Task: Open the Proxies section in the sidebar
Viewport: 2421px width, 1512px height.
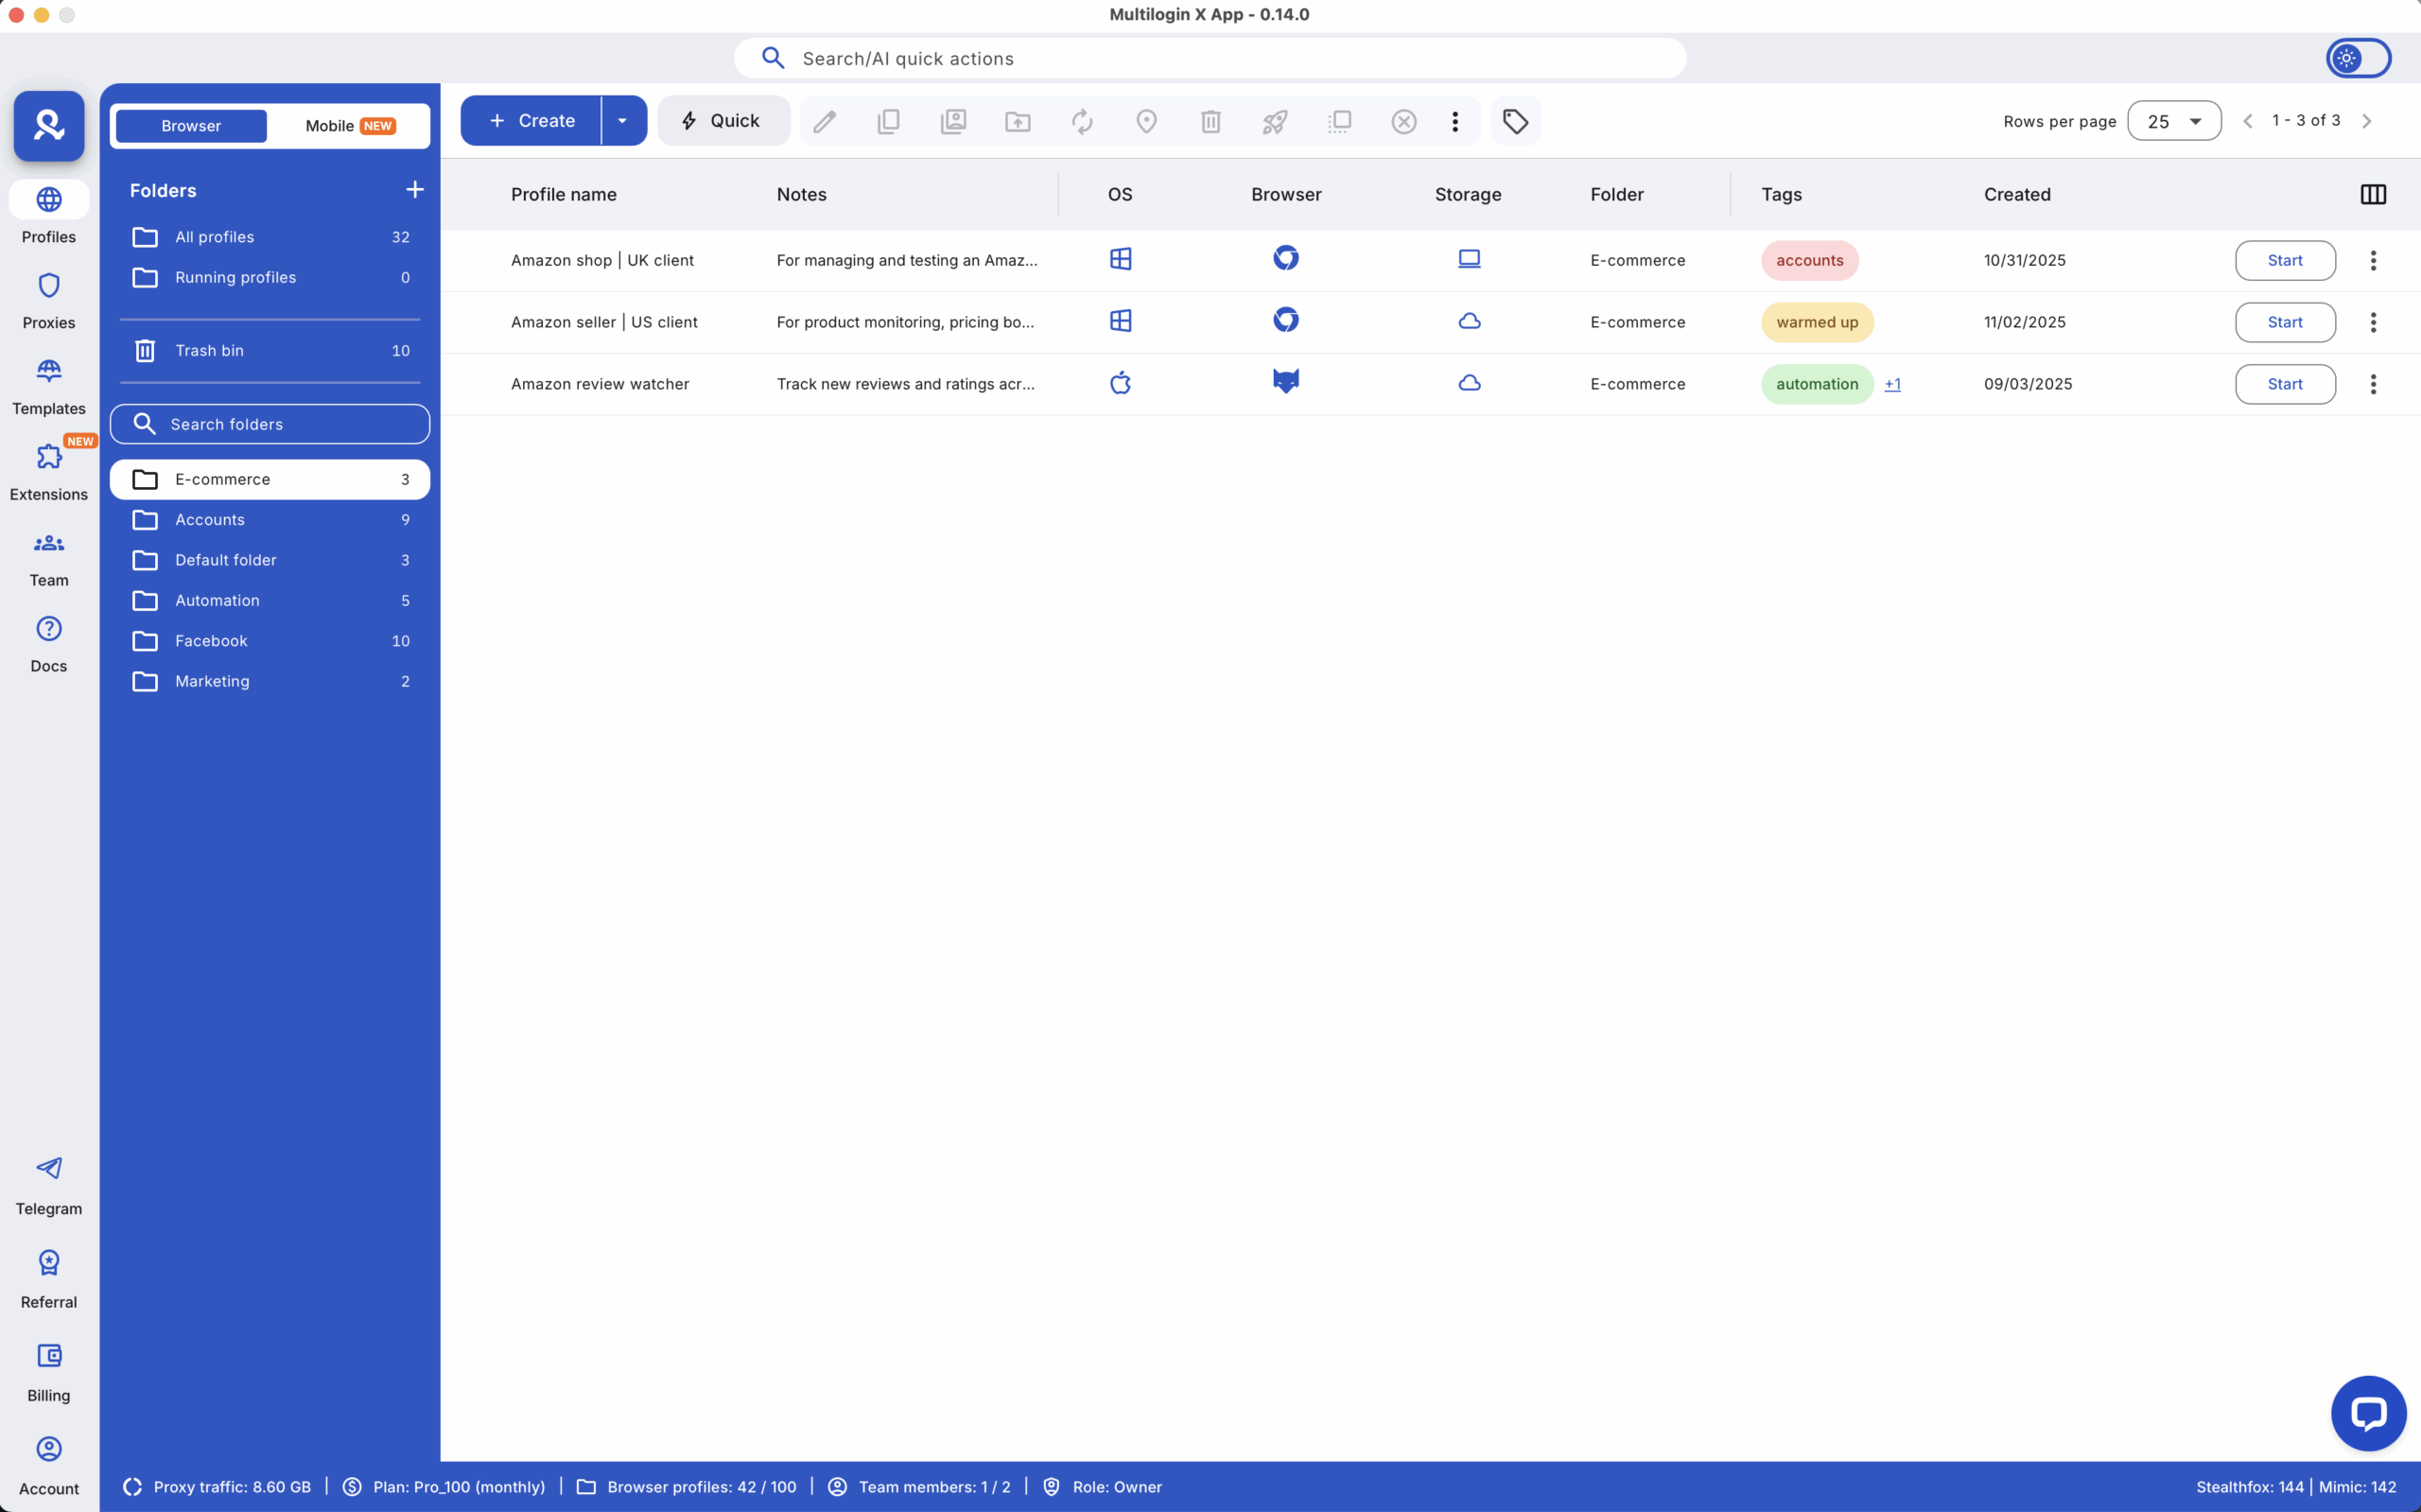Action: click(x=48, y=299)
